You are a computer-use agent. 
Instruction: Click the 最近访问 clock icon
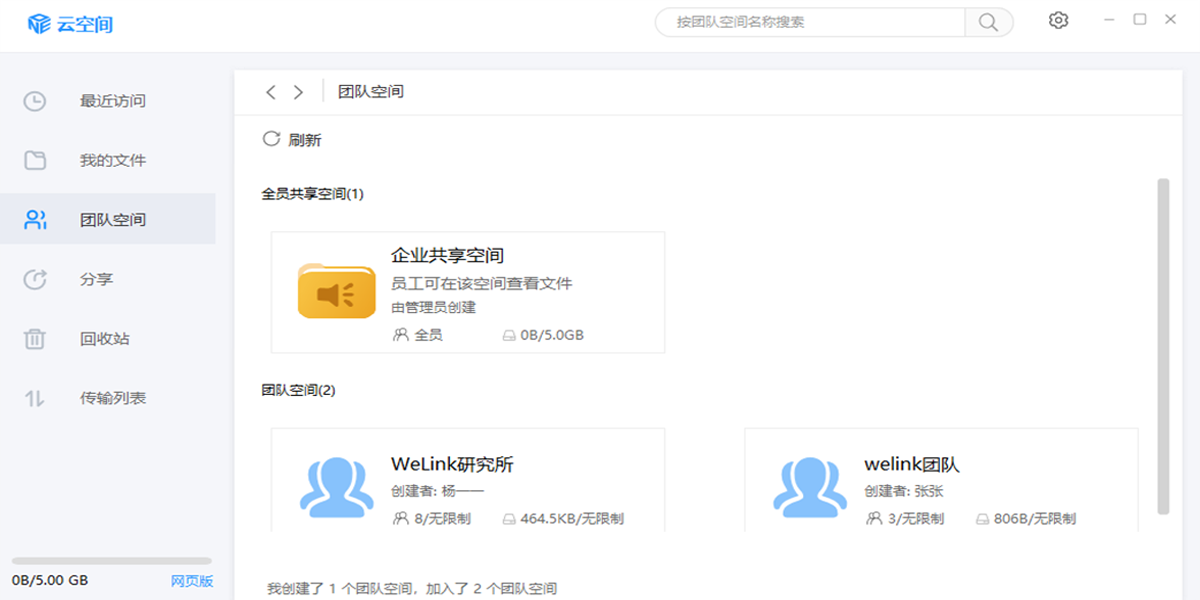coord(35,101)
